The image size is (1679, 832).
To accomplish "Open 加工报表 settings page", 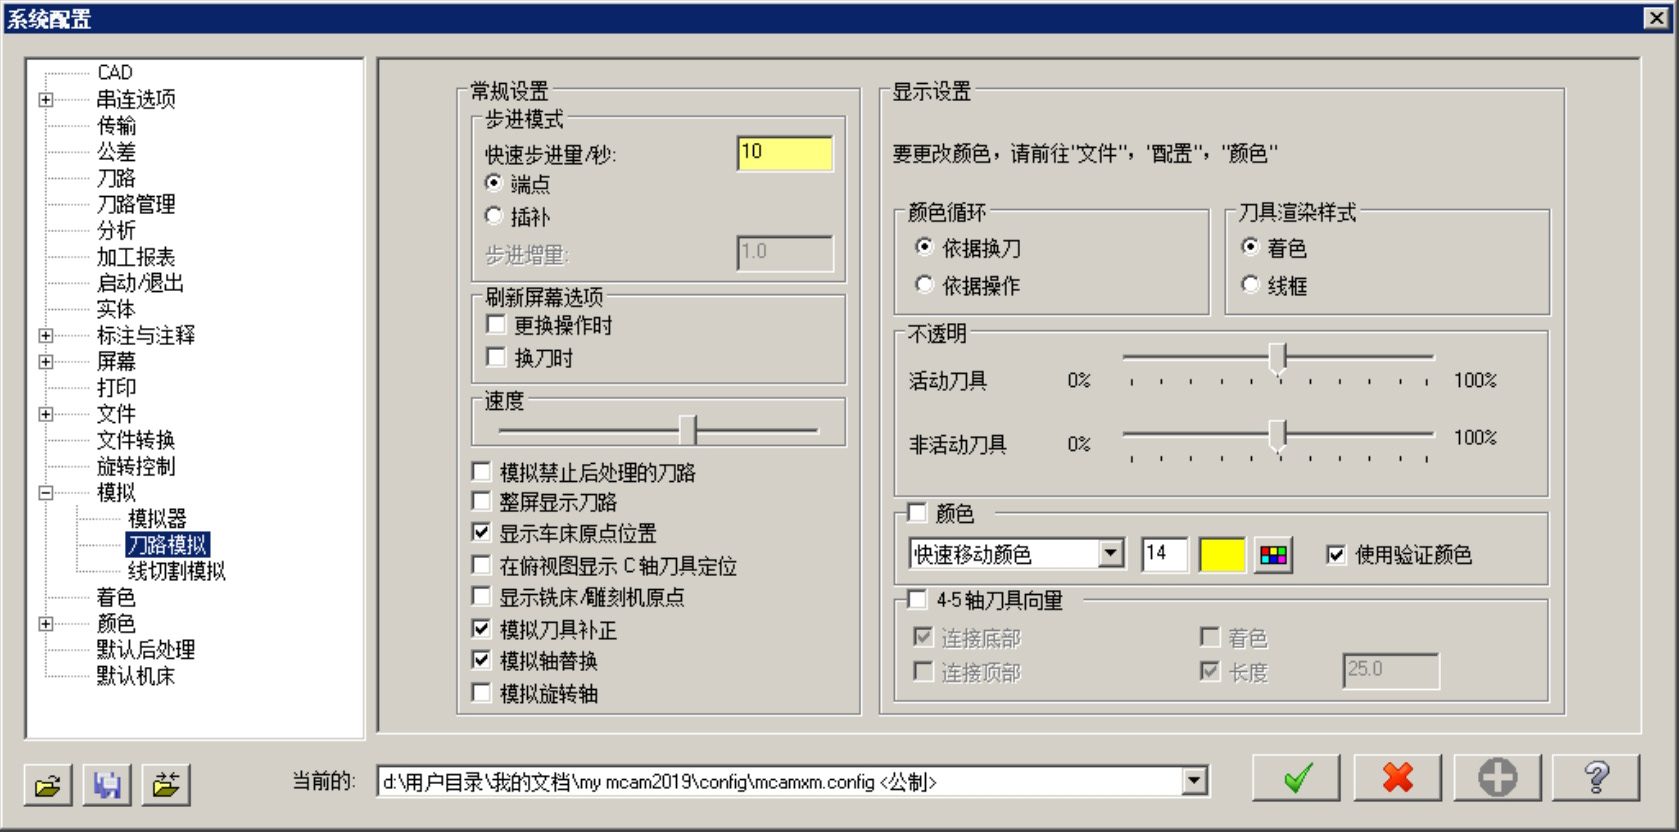I will pos(136,257).
